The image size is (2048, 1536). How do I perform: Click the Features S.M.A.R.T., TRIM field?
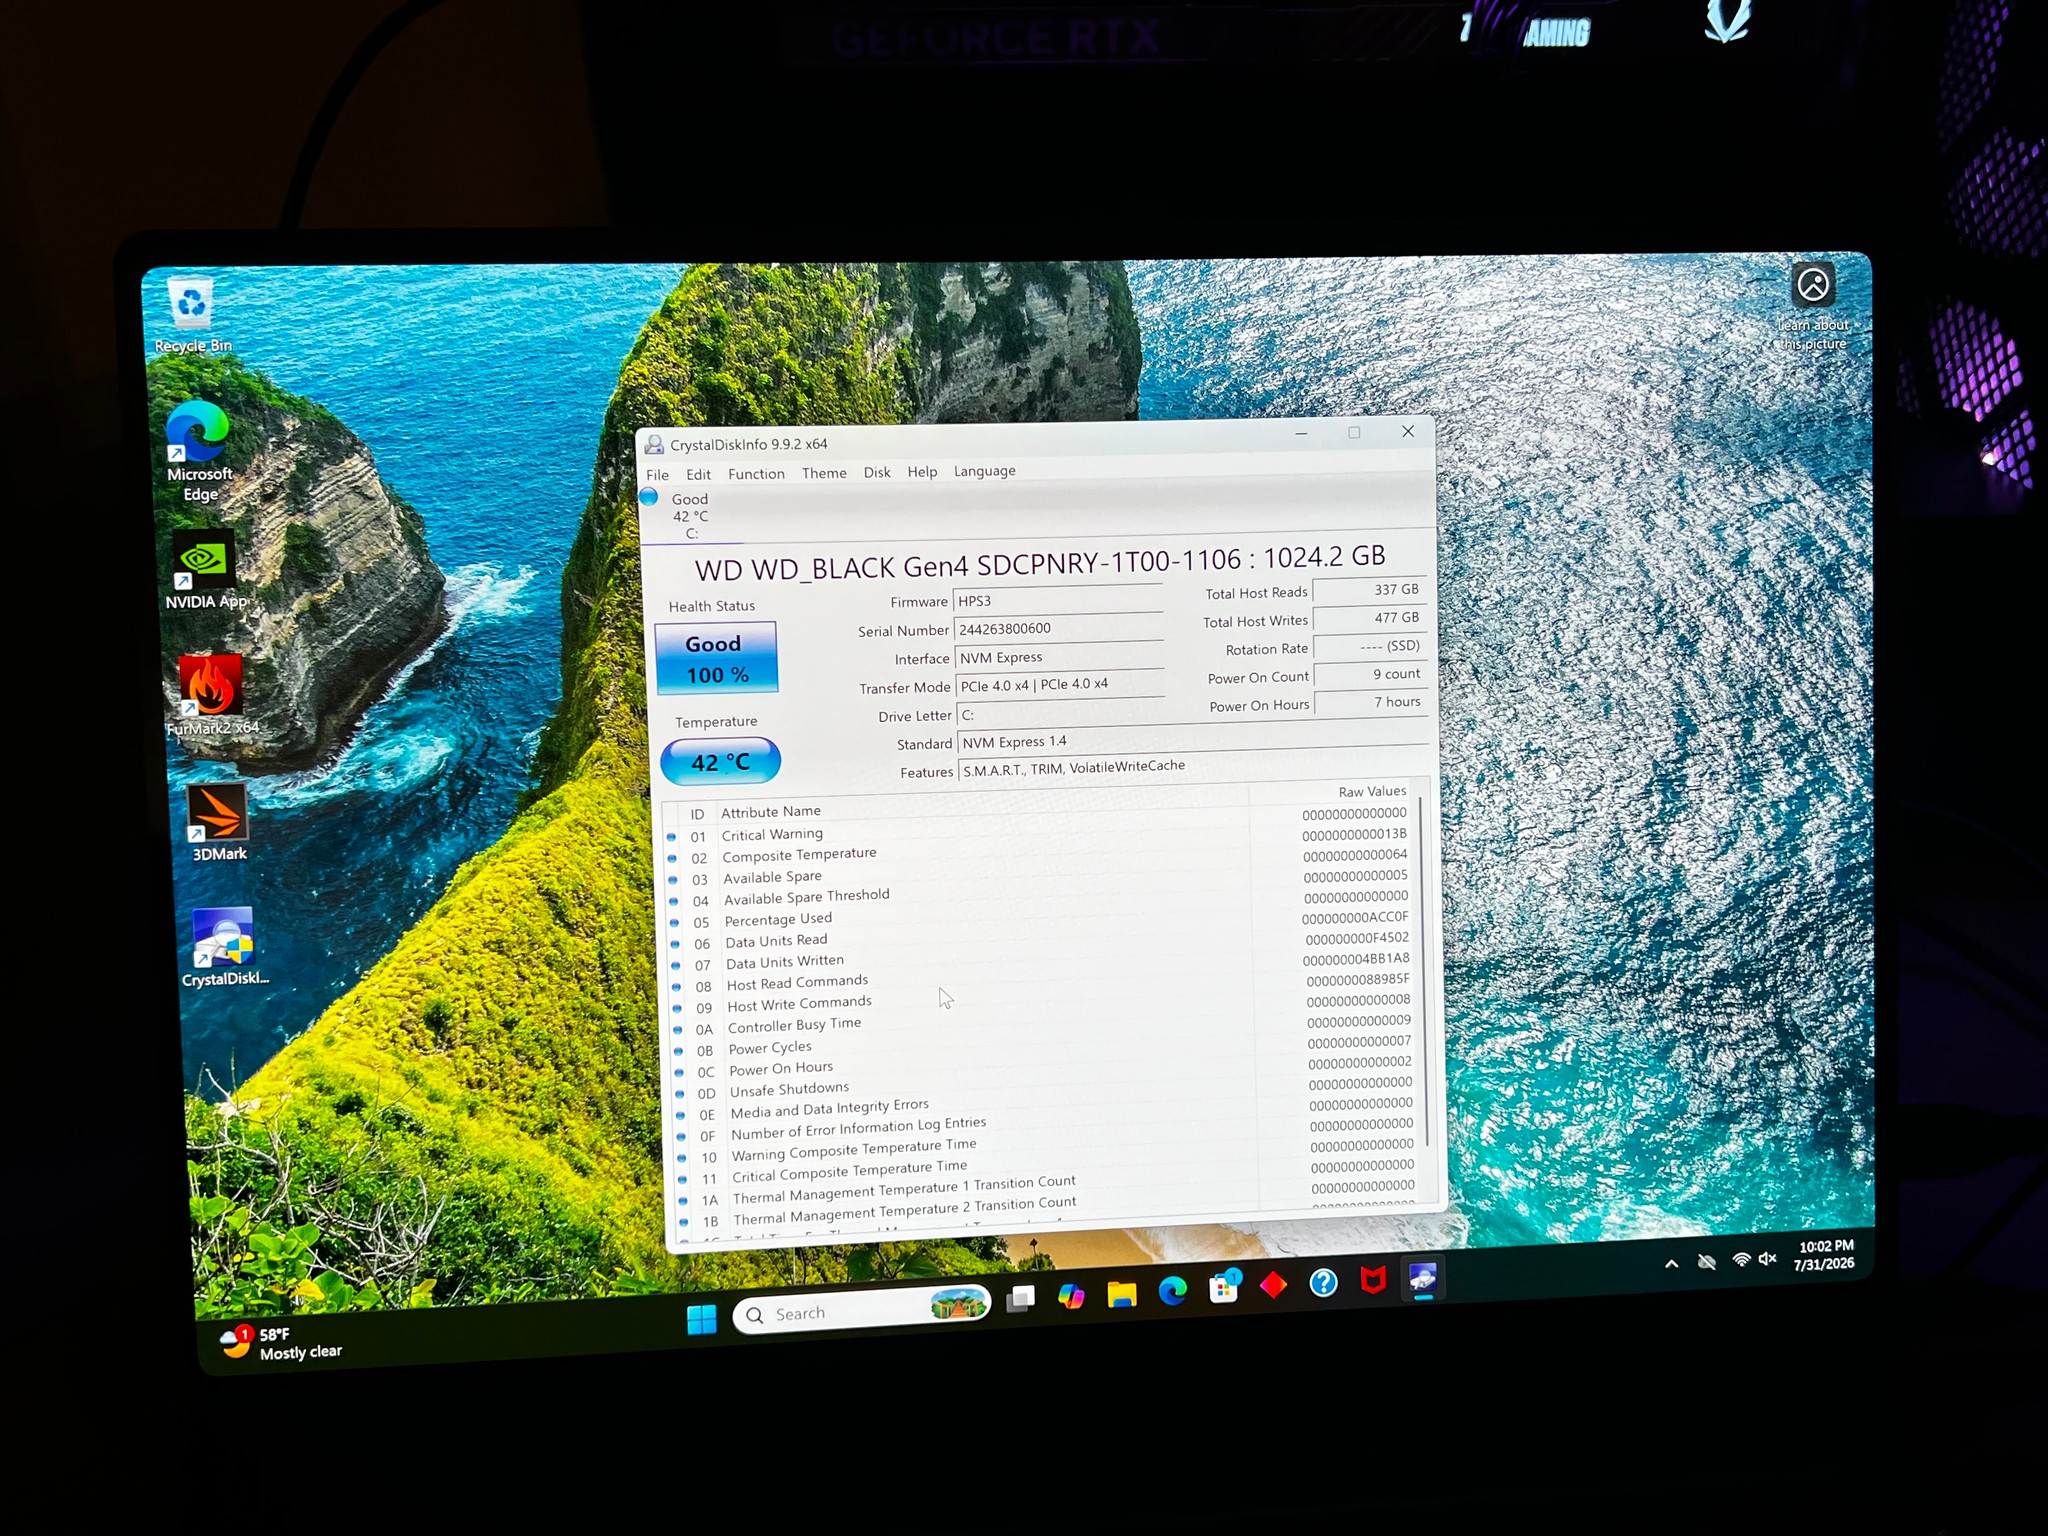(1194, 766)
